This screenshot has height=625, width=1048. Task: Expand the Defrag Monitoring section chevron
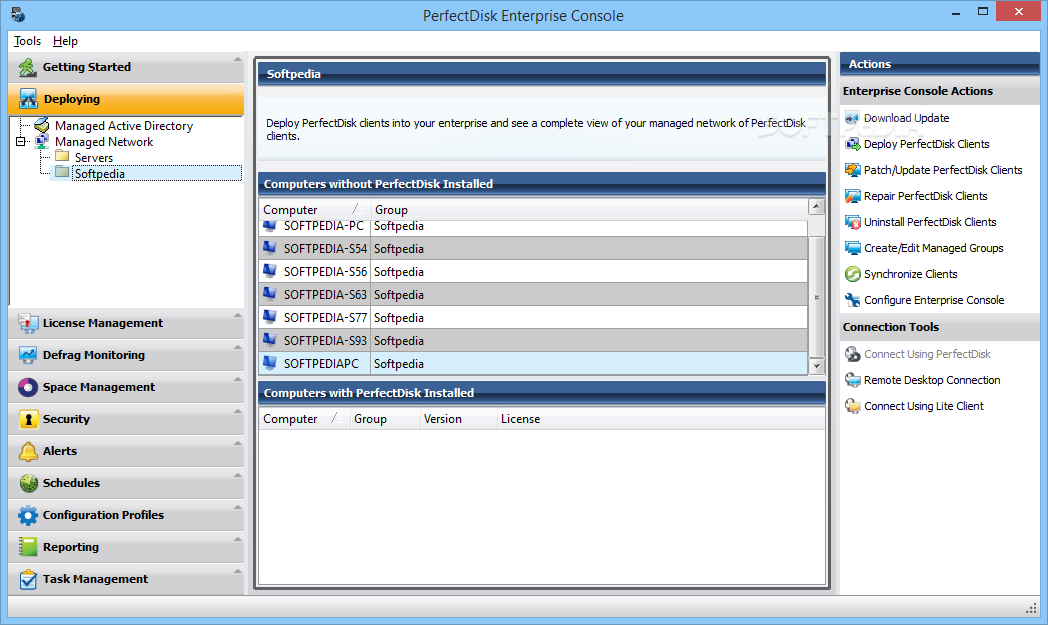coord(237,348)
